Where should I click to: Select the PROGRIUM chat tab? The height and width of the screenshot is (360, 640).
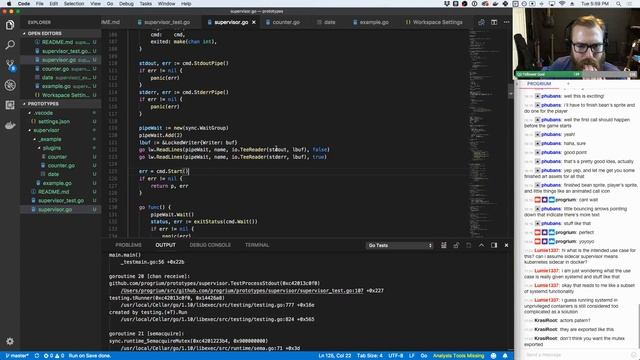(539, 84)
